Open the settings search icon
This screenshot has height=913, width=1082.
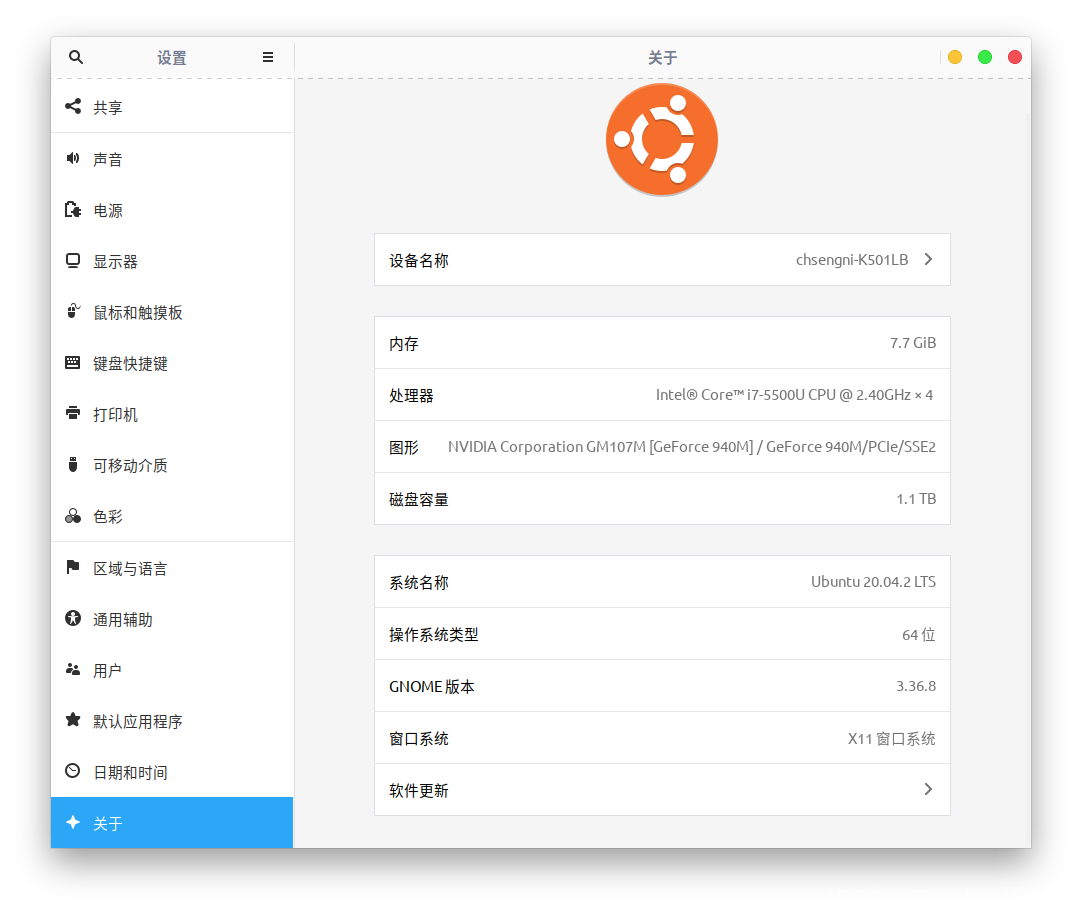click(76, 57)
